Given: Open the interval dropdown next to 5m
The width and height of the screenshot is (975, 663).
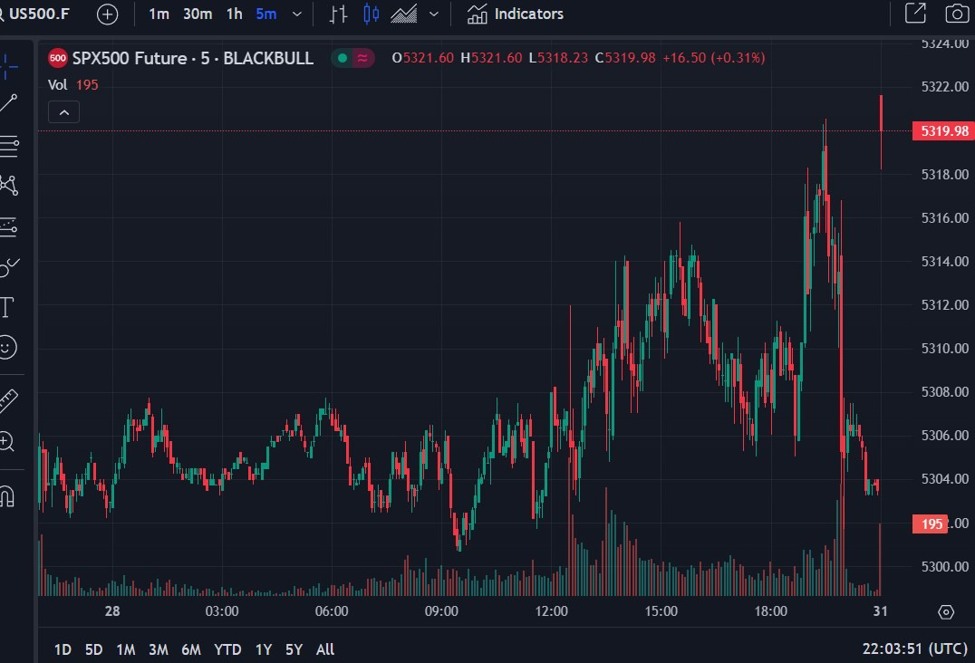Looking at the screenshot, I should (294, 14).
